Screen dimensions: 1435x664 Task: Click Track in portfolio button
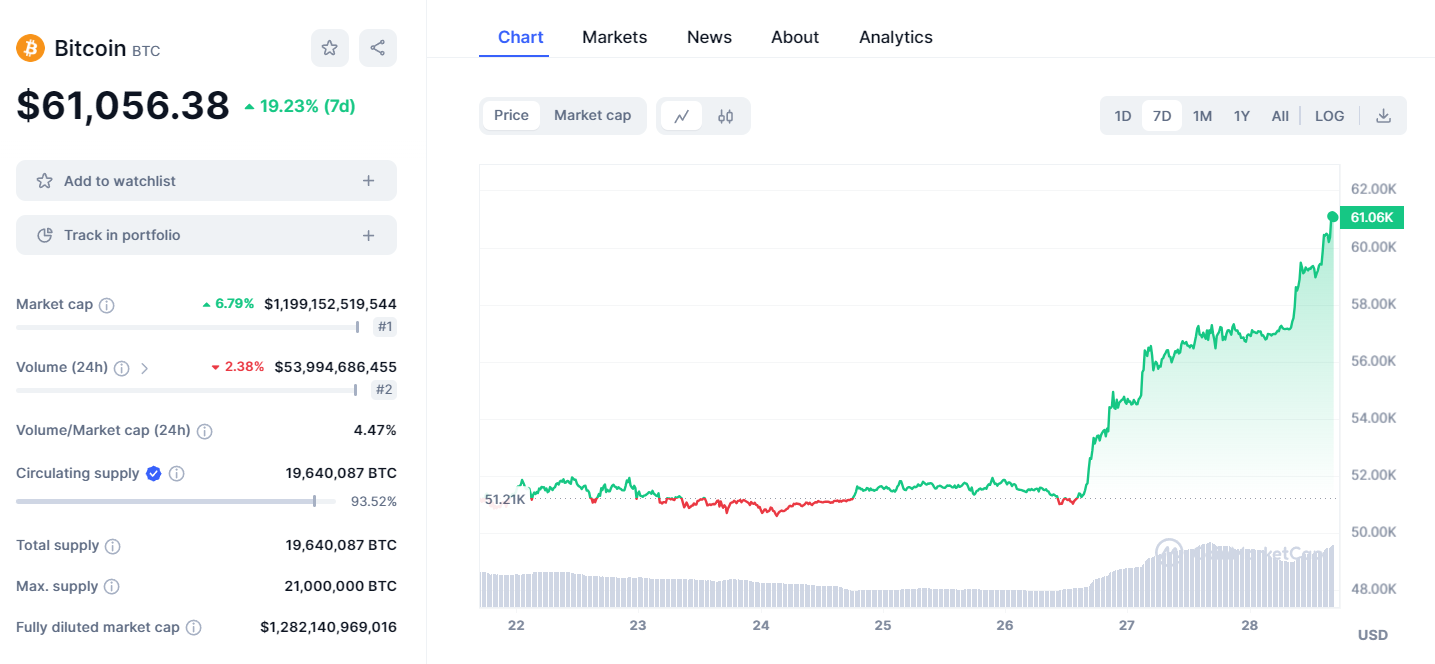point(206,235)
